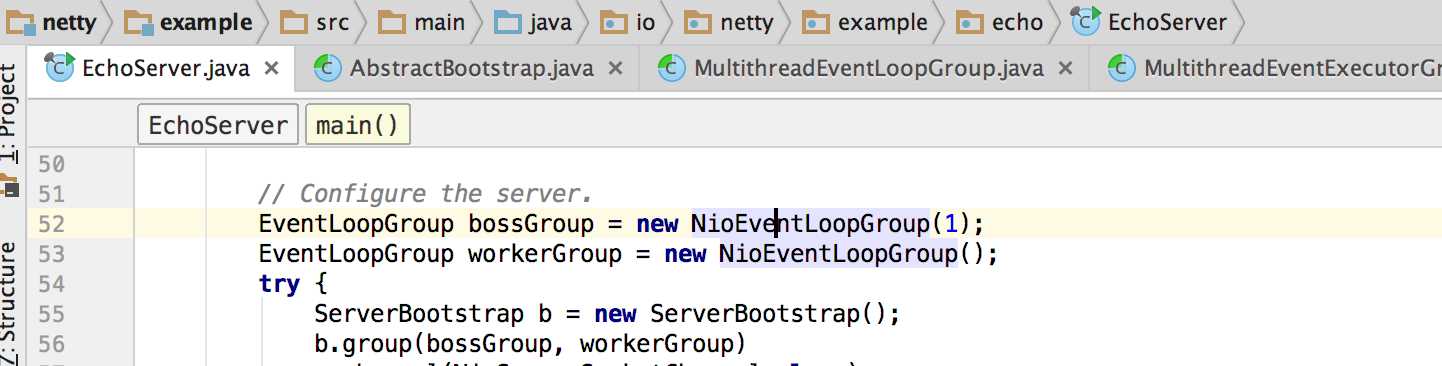Close the AbstractBootstrap.java tab
The height and width of the screenshot is (366, 1442).
(615, 69)
